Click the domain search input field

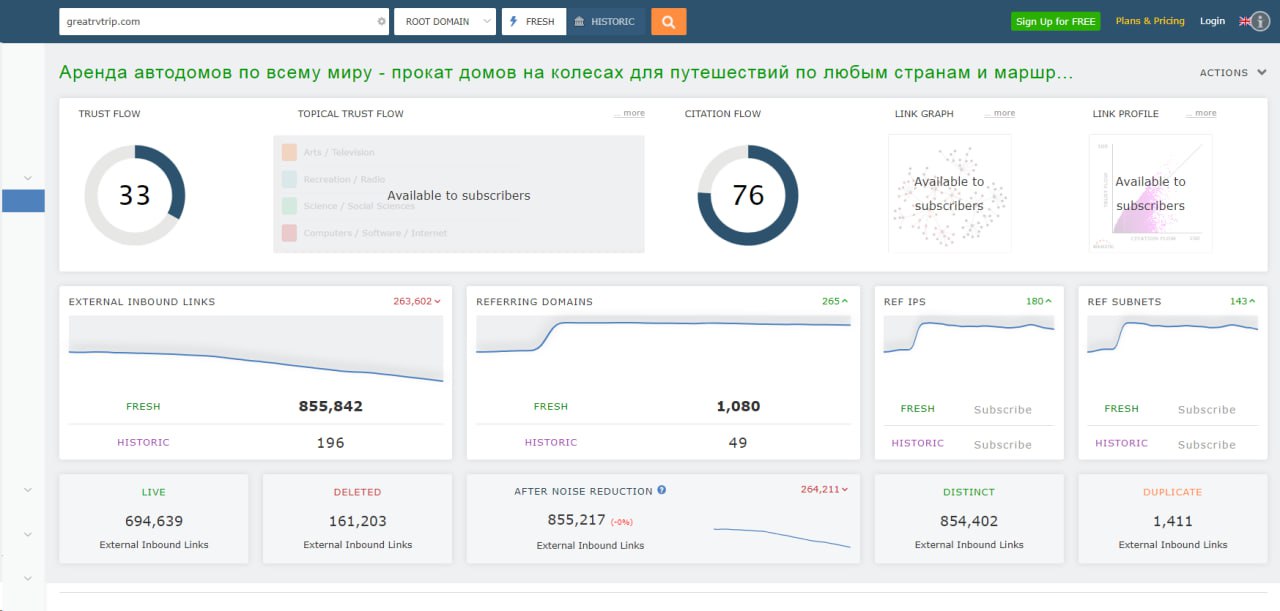[215, 21]
